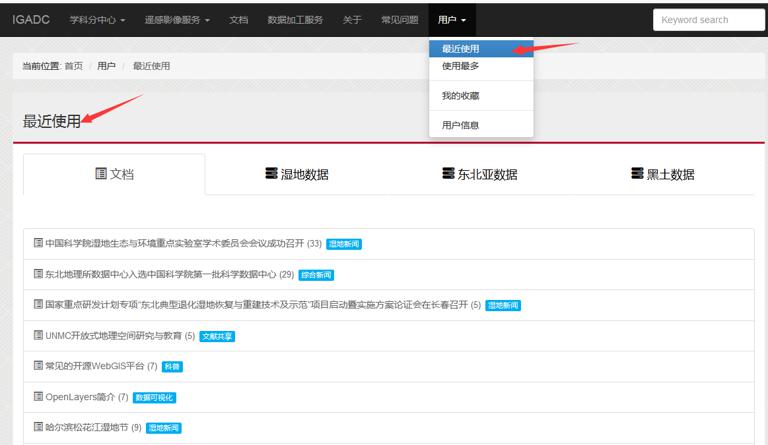Click the 数据可视化 tag label
Viewport: 768px width, 445px height.
point(154,398)
